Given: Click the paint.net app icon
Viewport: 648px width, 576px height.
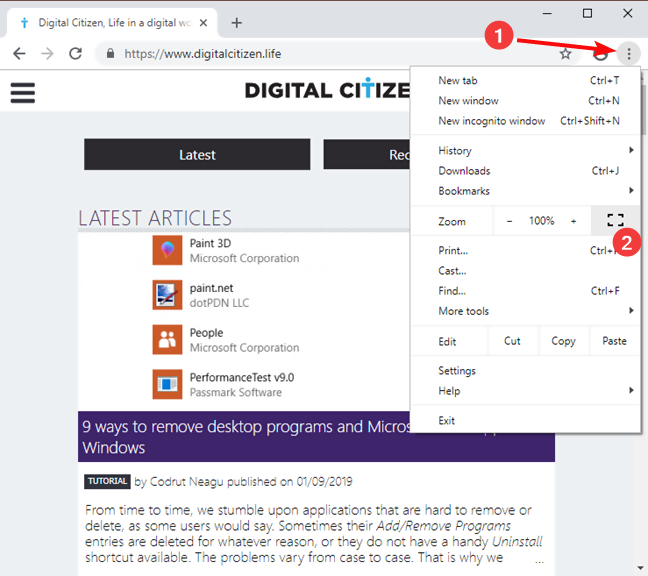Looking at the screenshot, I should coord(167,295).
